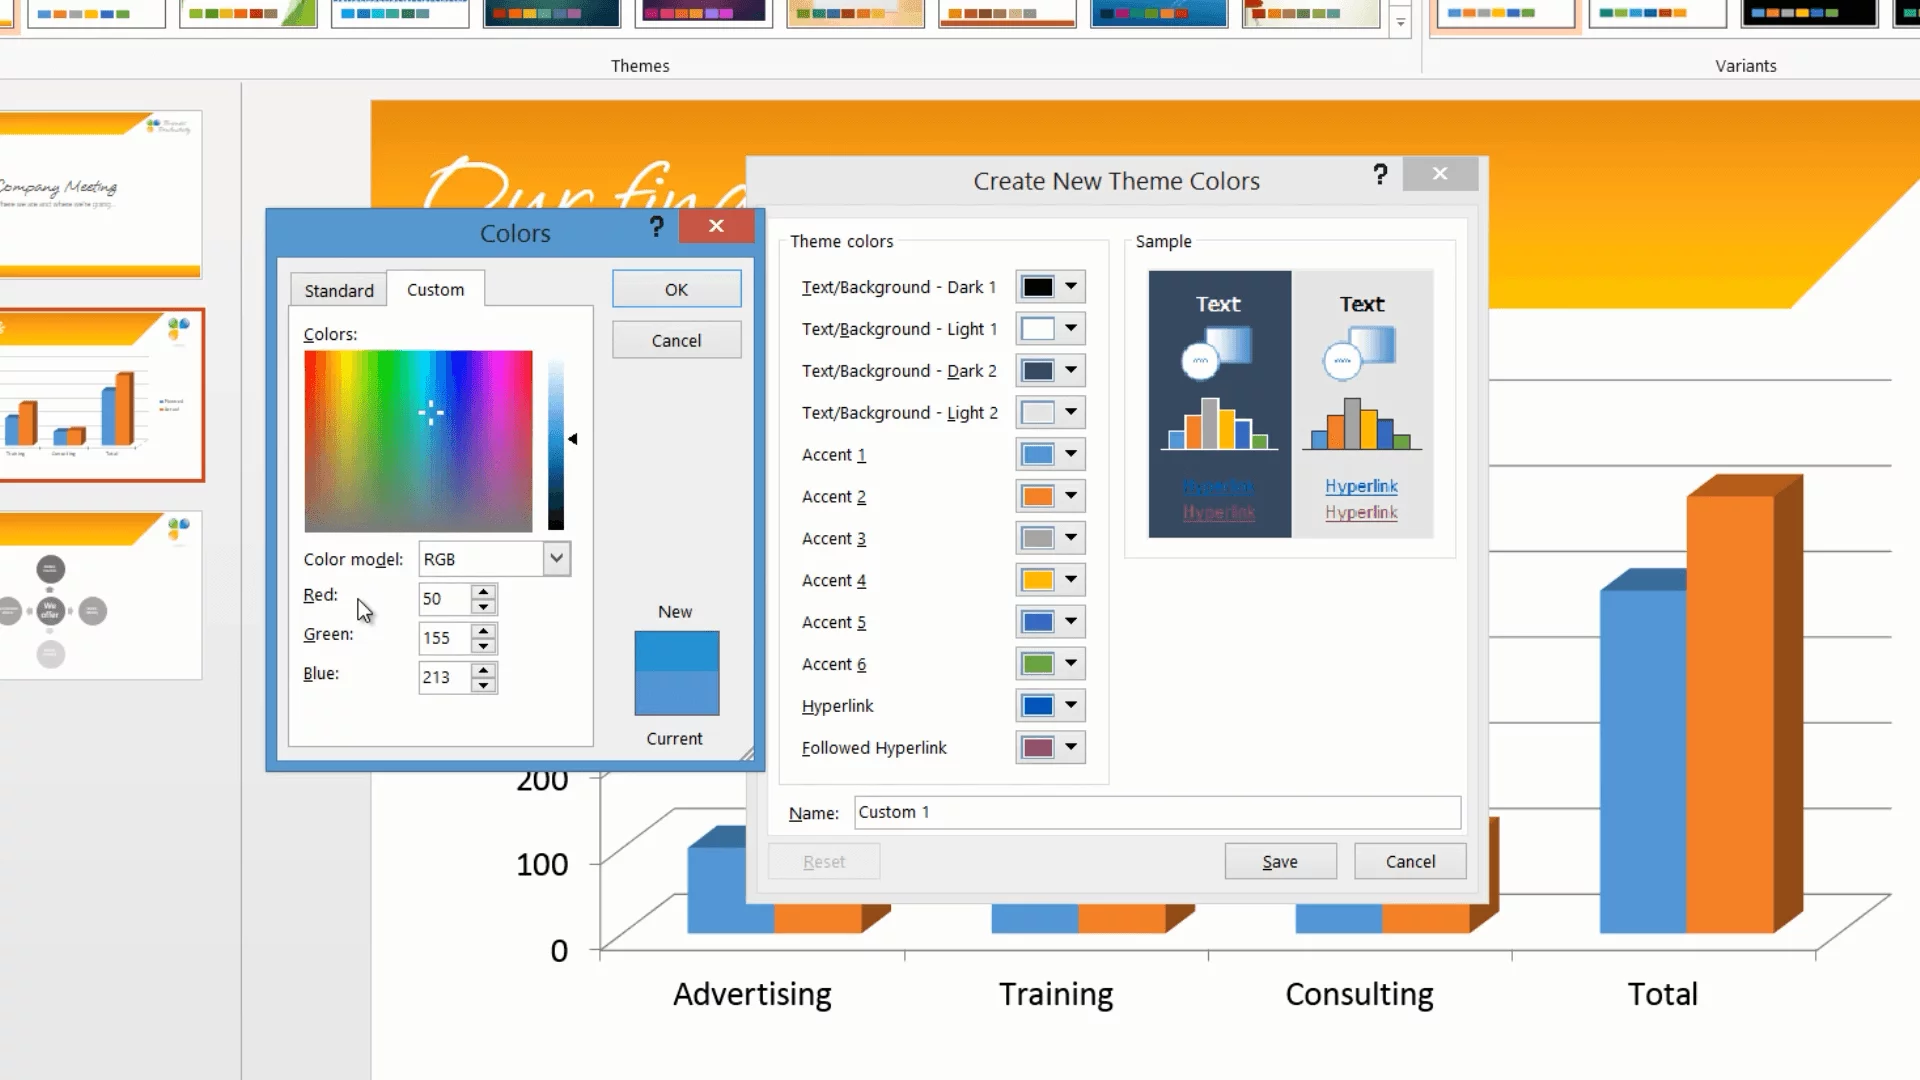Open Text/Background - Dark 1 color dropdown
The image size is (1920, 1080).
pos(1071,287)
